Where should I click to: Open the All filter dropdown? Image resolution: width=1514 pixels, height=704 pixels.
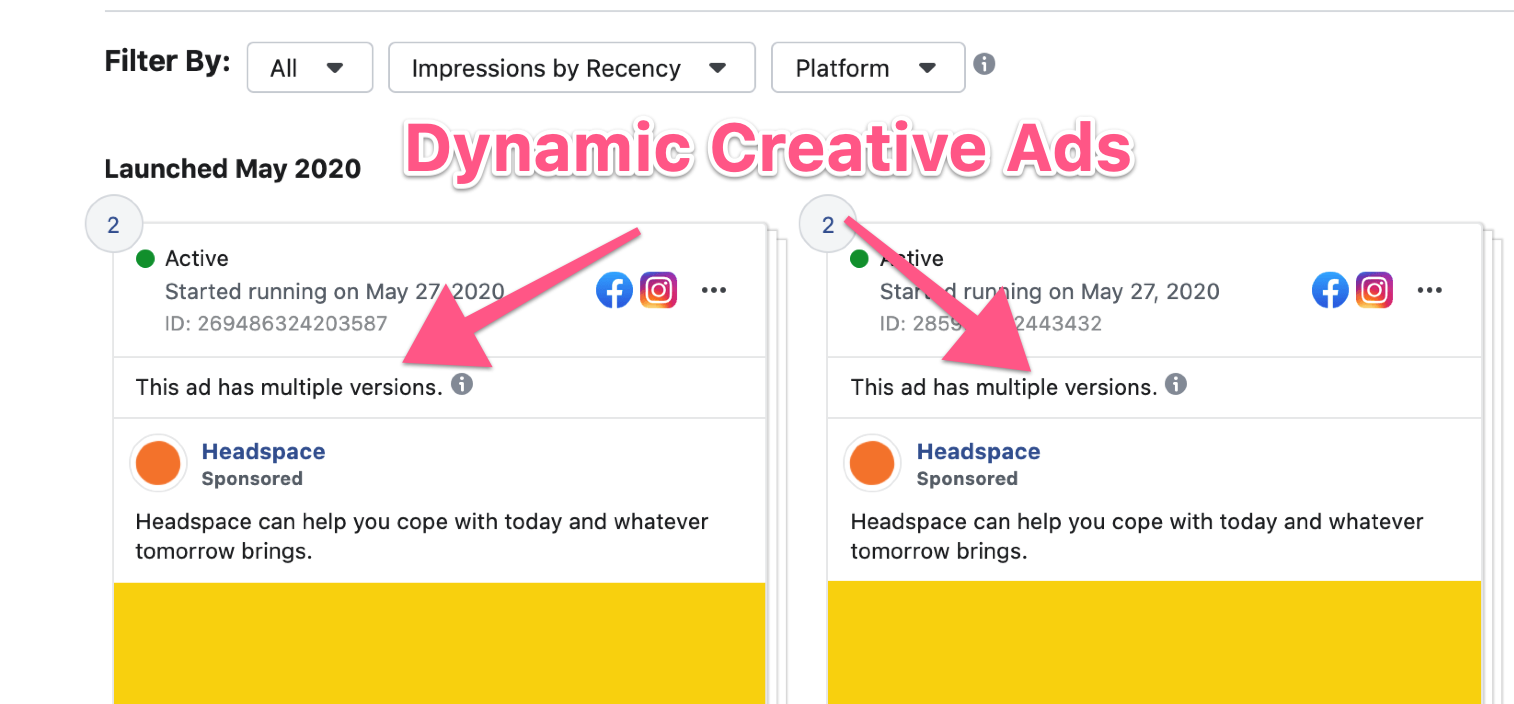point(309,68)
